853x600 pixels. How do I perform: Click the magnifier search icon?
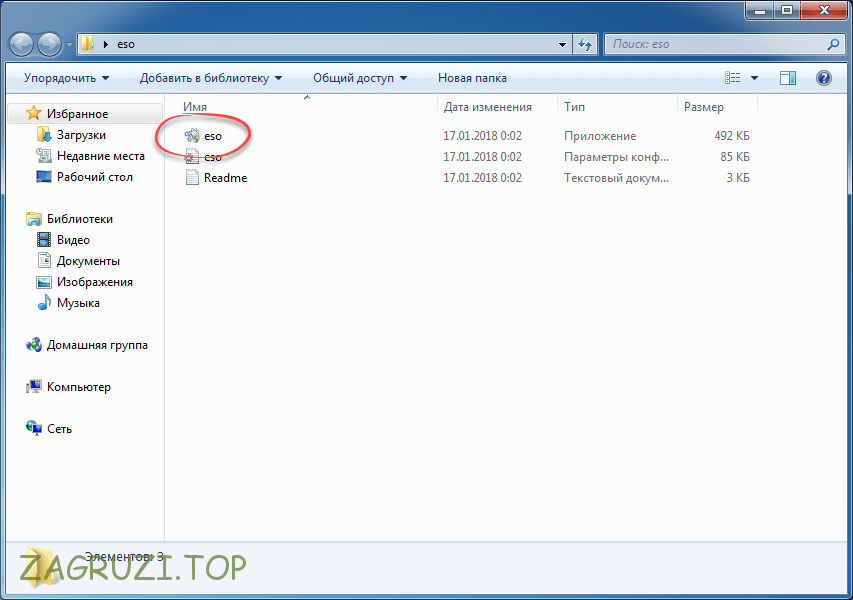(833, 45)
